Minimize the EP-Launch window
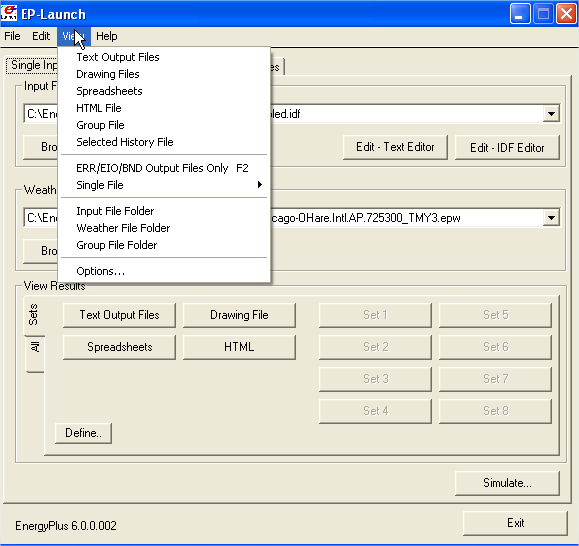 [520, 14]
